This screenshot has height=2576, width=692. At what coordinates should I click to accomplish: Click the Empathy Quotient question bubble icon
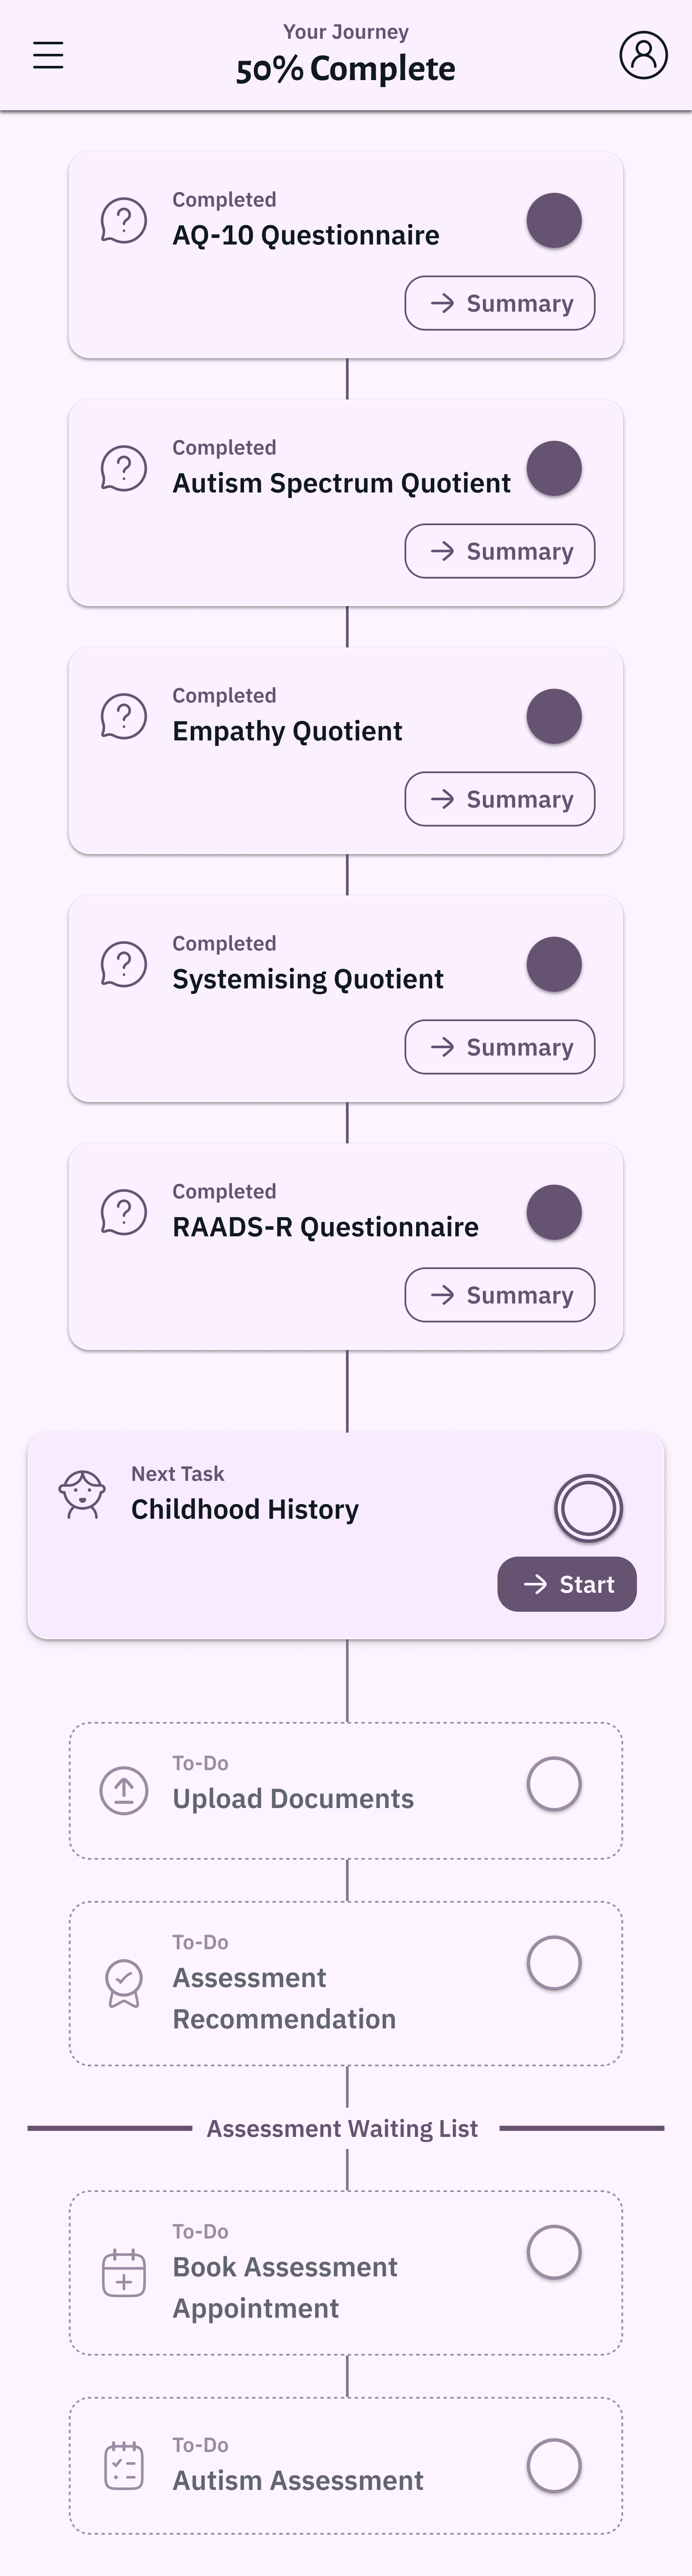[124, 716]
